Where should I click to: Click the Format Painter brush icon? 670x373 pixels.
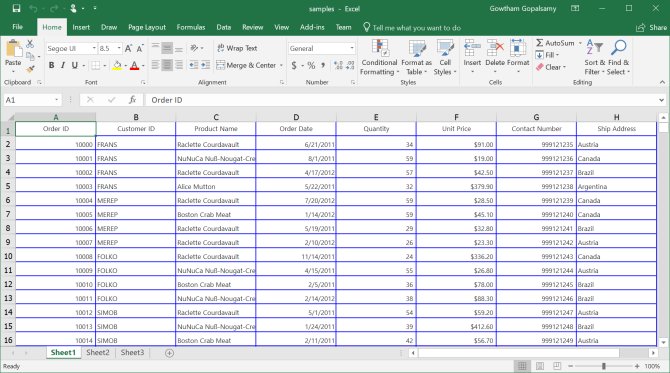click(30, 68)
